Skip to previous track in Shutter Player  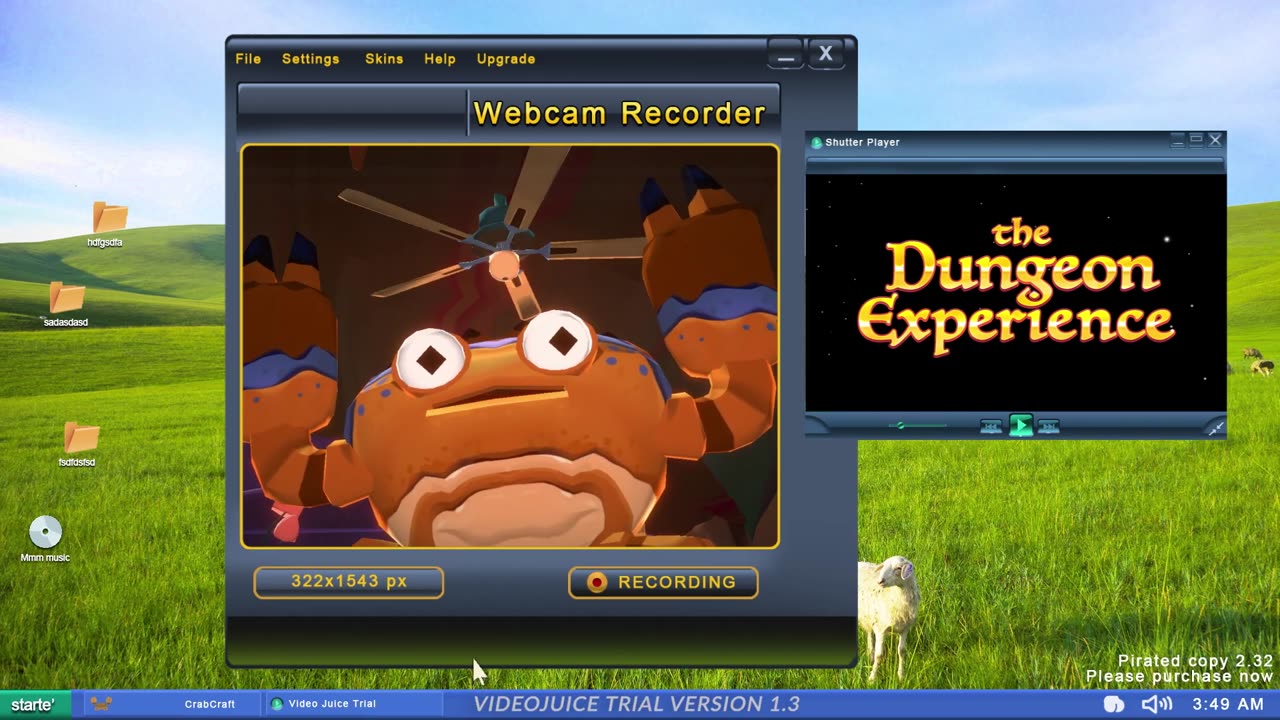pos(991,427)
